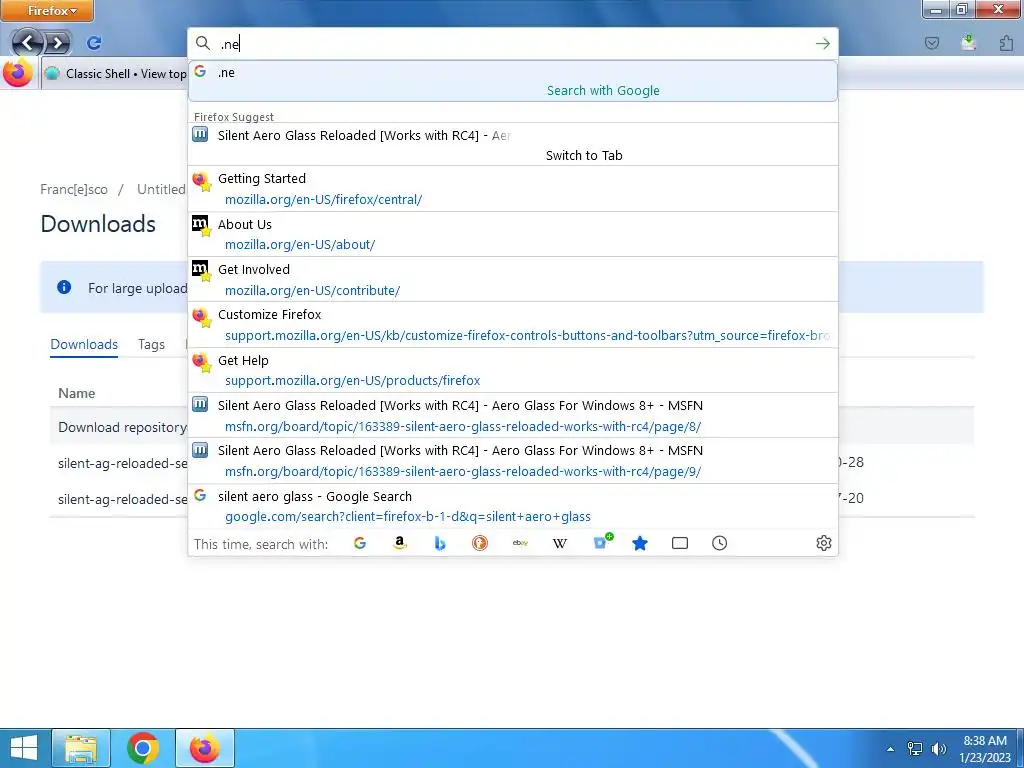Search open tabs with the tab icon
Screen dimensions: 1024x768
(x=680, y=543)
